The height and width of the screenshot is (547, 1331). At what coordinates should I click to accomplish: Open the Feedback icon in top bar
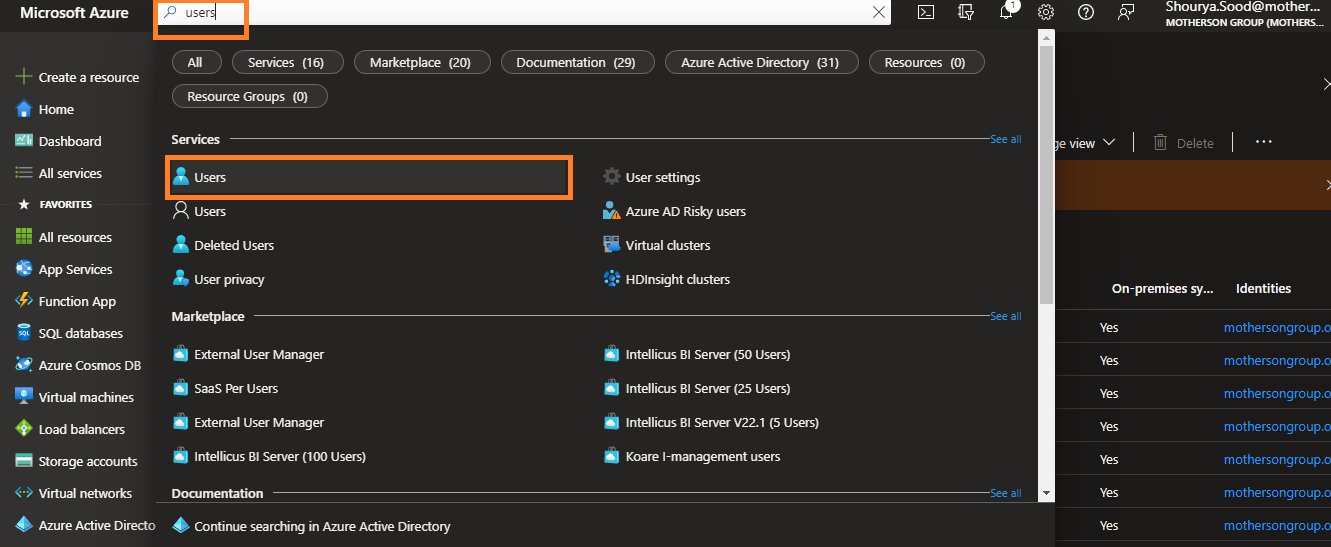pyautogui.click(x=1126, y=12)
